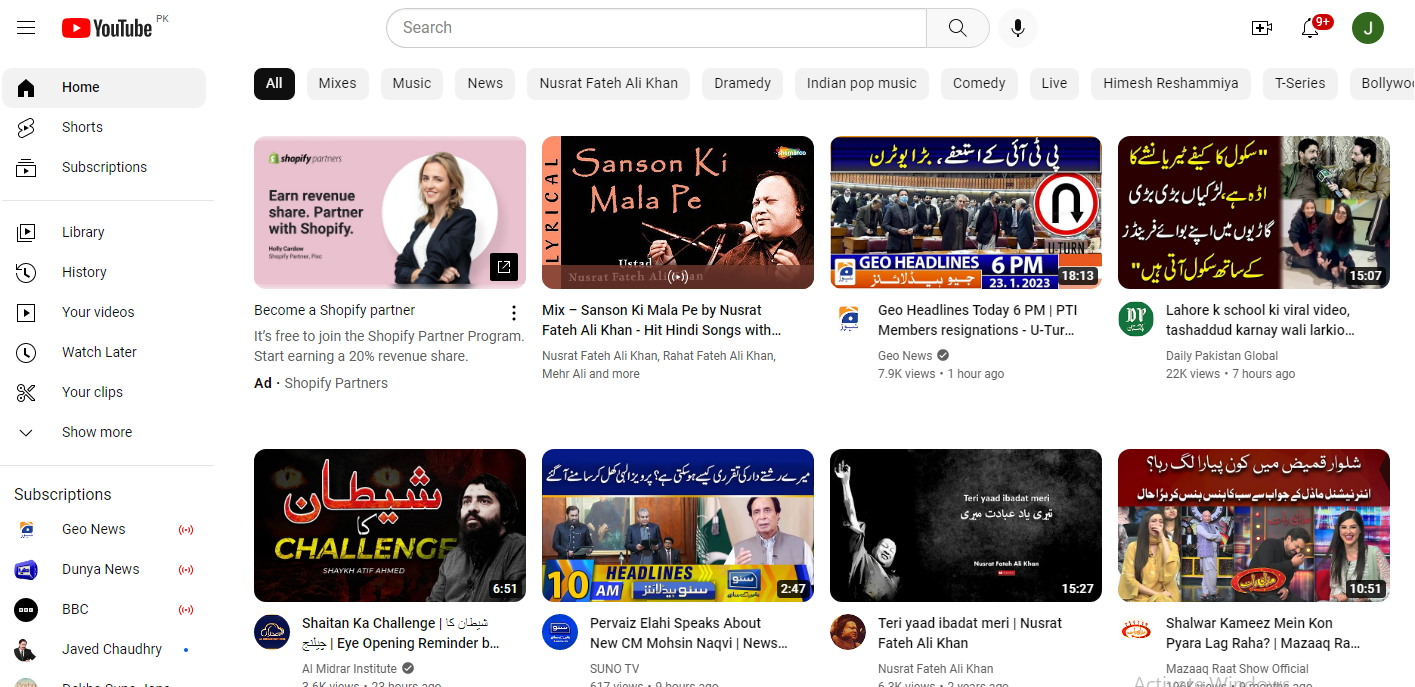Select Himesh Reshammiya chip
This screenshot has height=687, width=1415.
click(x=1171, y=83)
